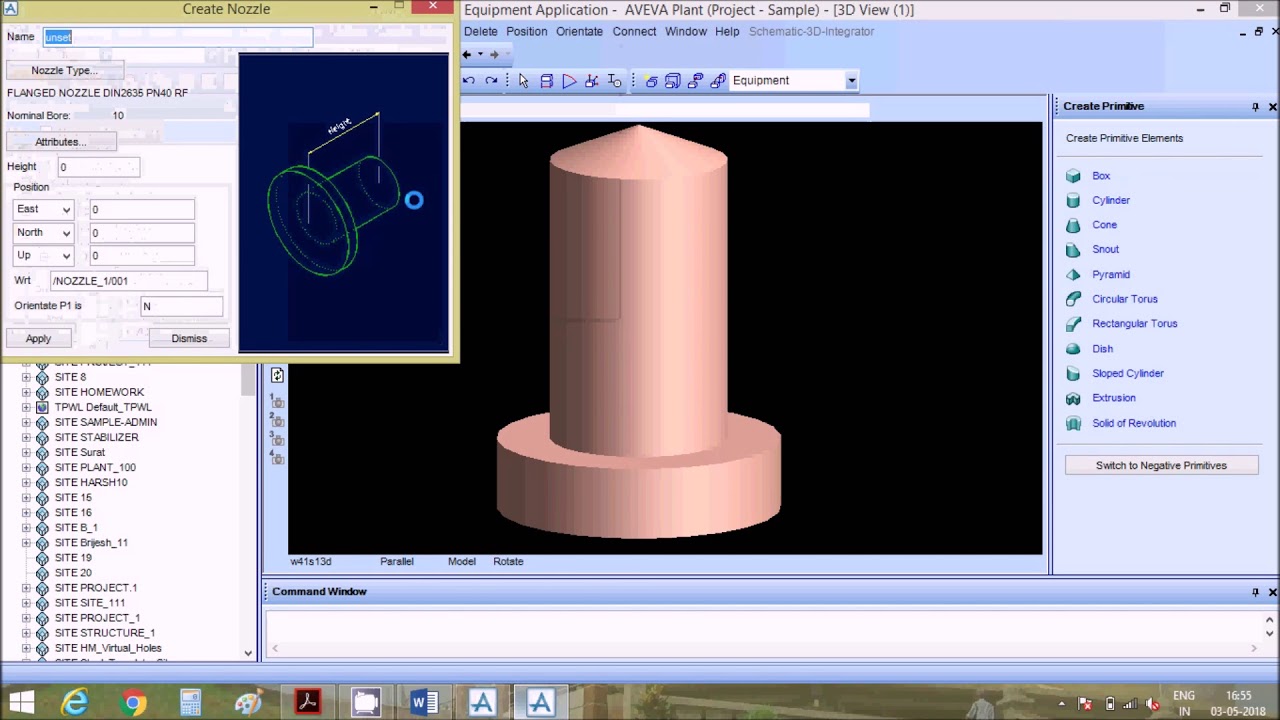1280x720 pixels.
Task: Expand the SITE Brijesh_11 tree node
Action: 26,542
